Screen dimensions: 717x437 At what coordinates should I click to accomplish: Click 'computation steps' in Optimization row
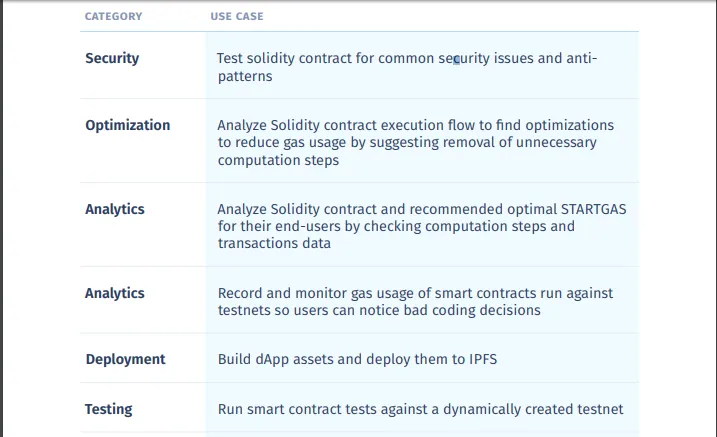278,160
